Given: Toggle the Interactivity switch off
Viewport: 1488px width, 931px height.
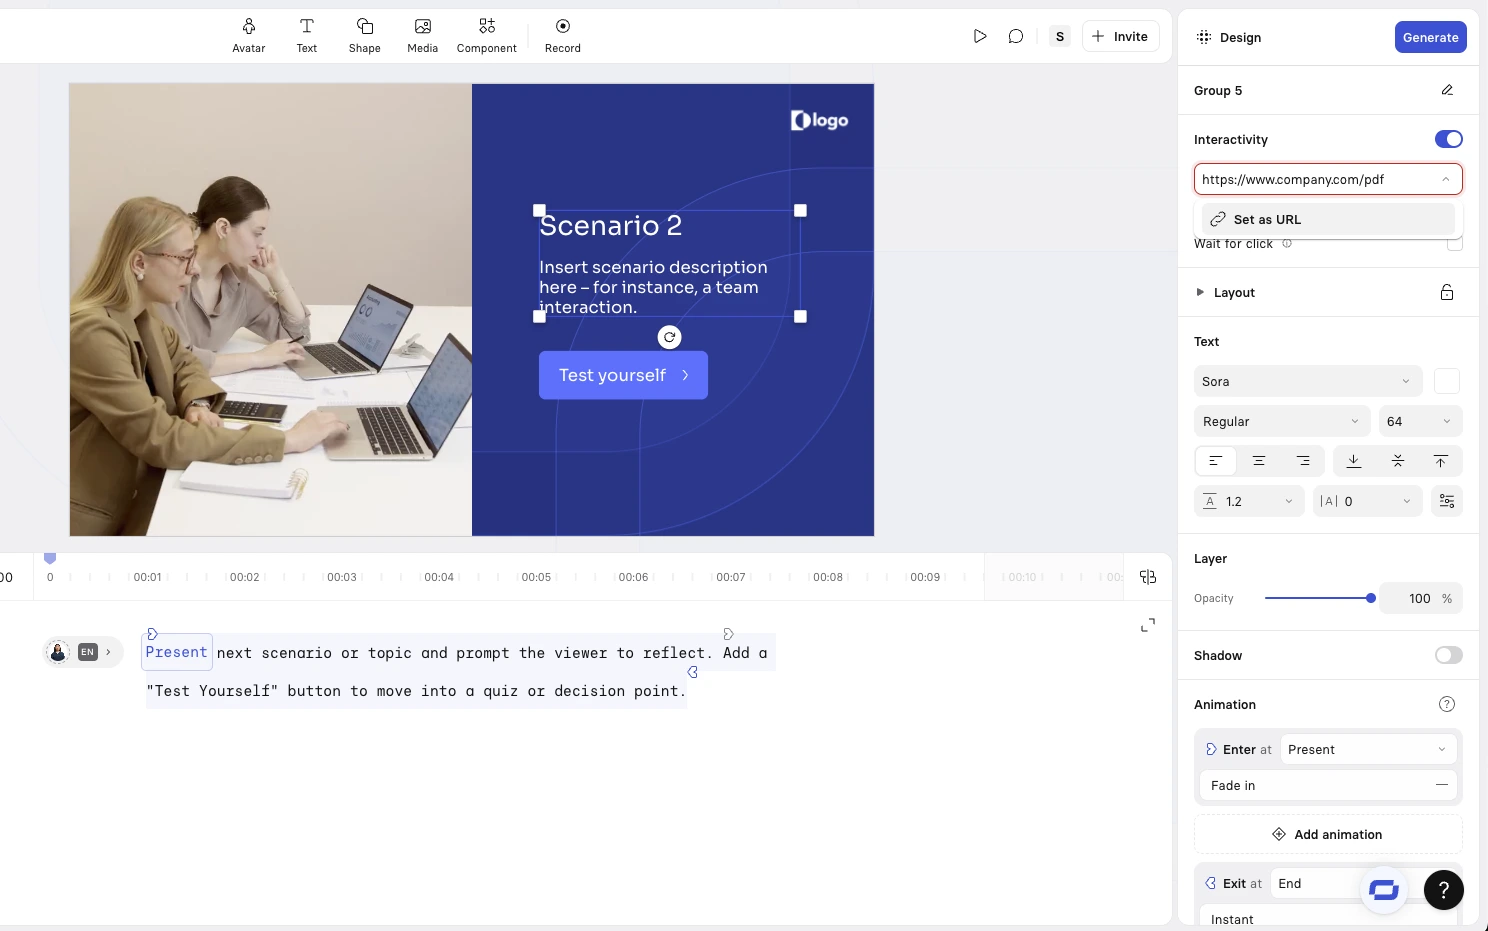Looking at the screenshot, I should (1448, 139).
